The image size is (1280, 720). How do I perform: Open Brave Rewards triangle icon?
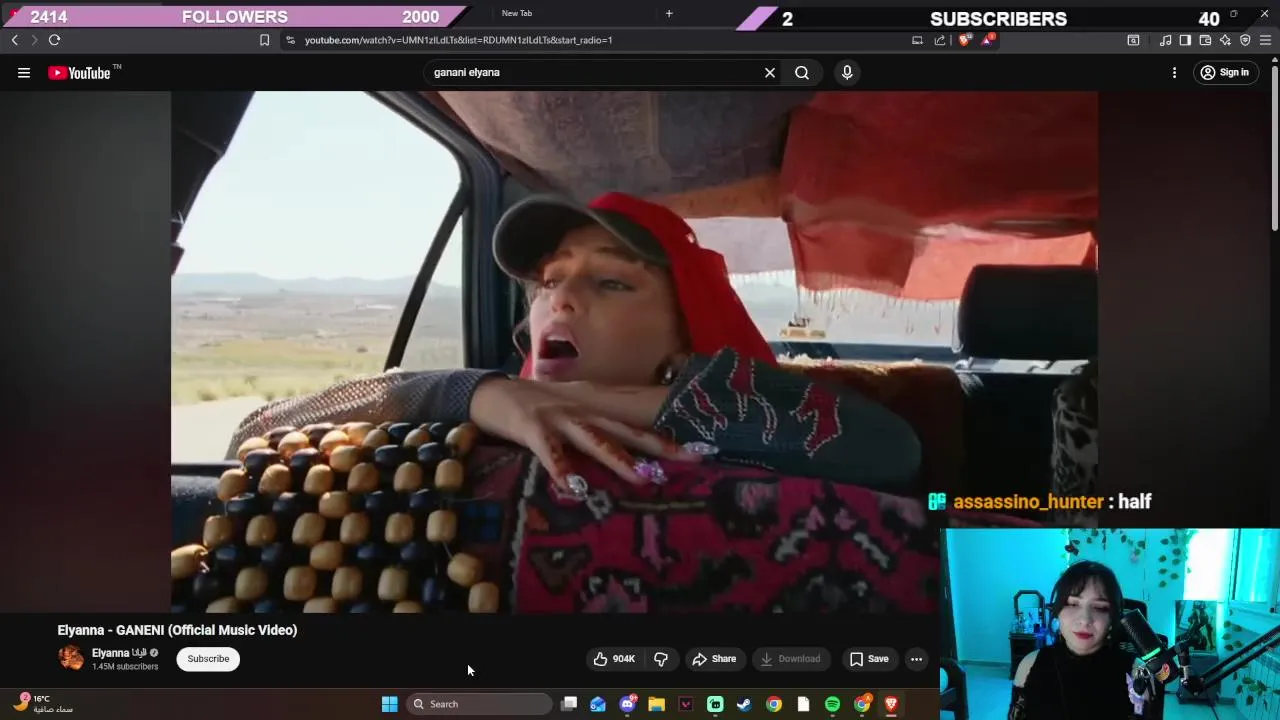[988, 40]
